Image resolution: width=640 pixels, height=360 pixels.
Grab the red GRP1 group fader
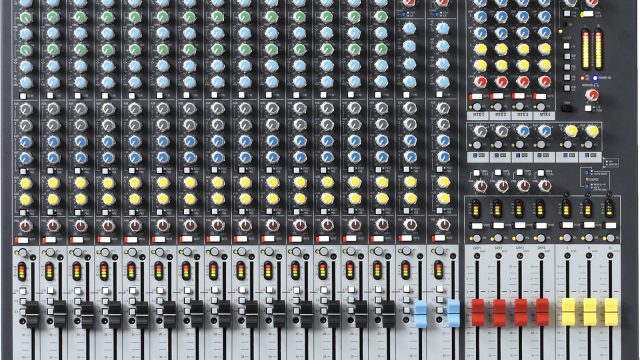point(478,312)
